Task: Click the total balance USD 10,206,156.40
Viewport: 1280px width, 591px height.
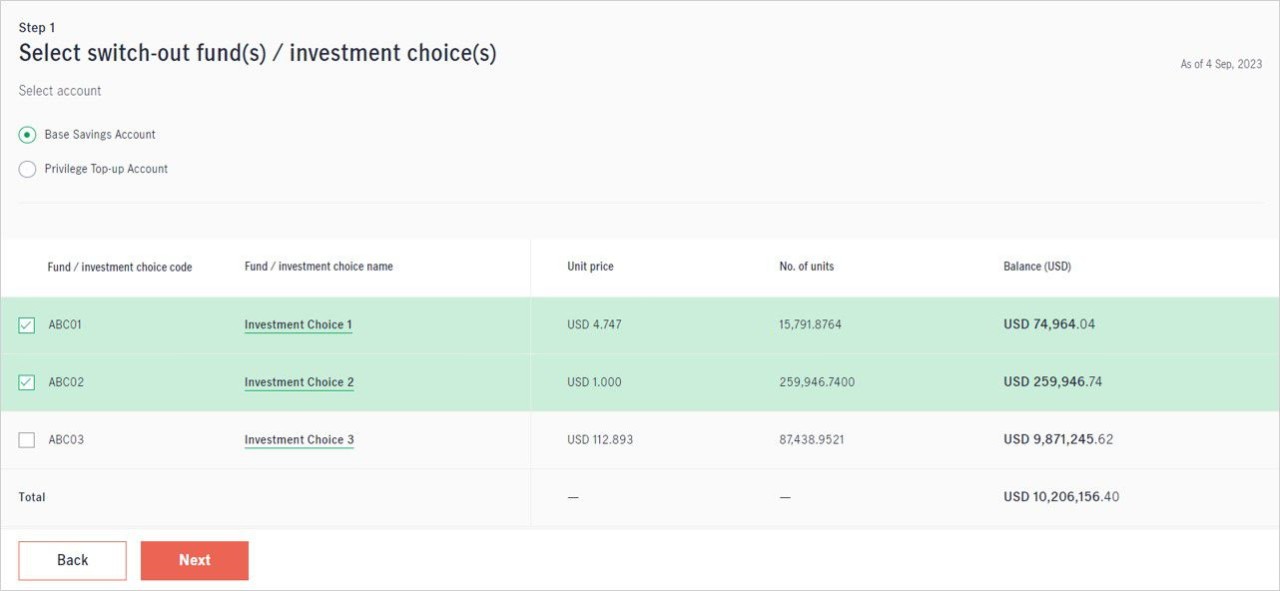Action: click(1061, 497)
